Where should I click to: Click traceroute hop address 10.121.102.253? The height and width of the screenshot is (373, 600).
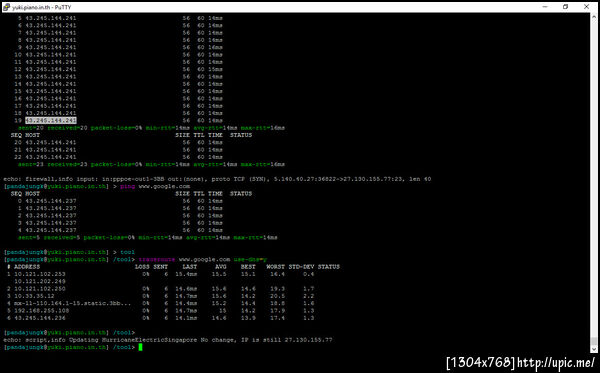40,274
